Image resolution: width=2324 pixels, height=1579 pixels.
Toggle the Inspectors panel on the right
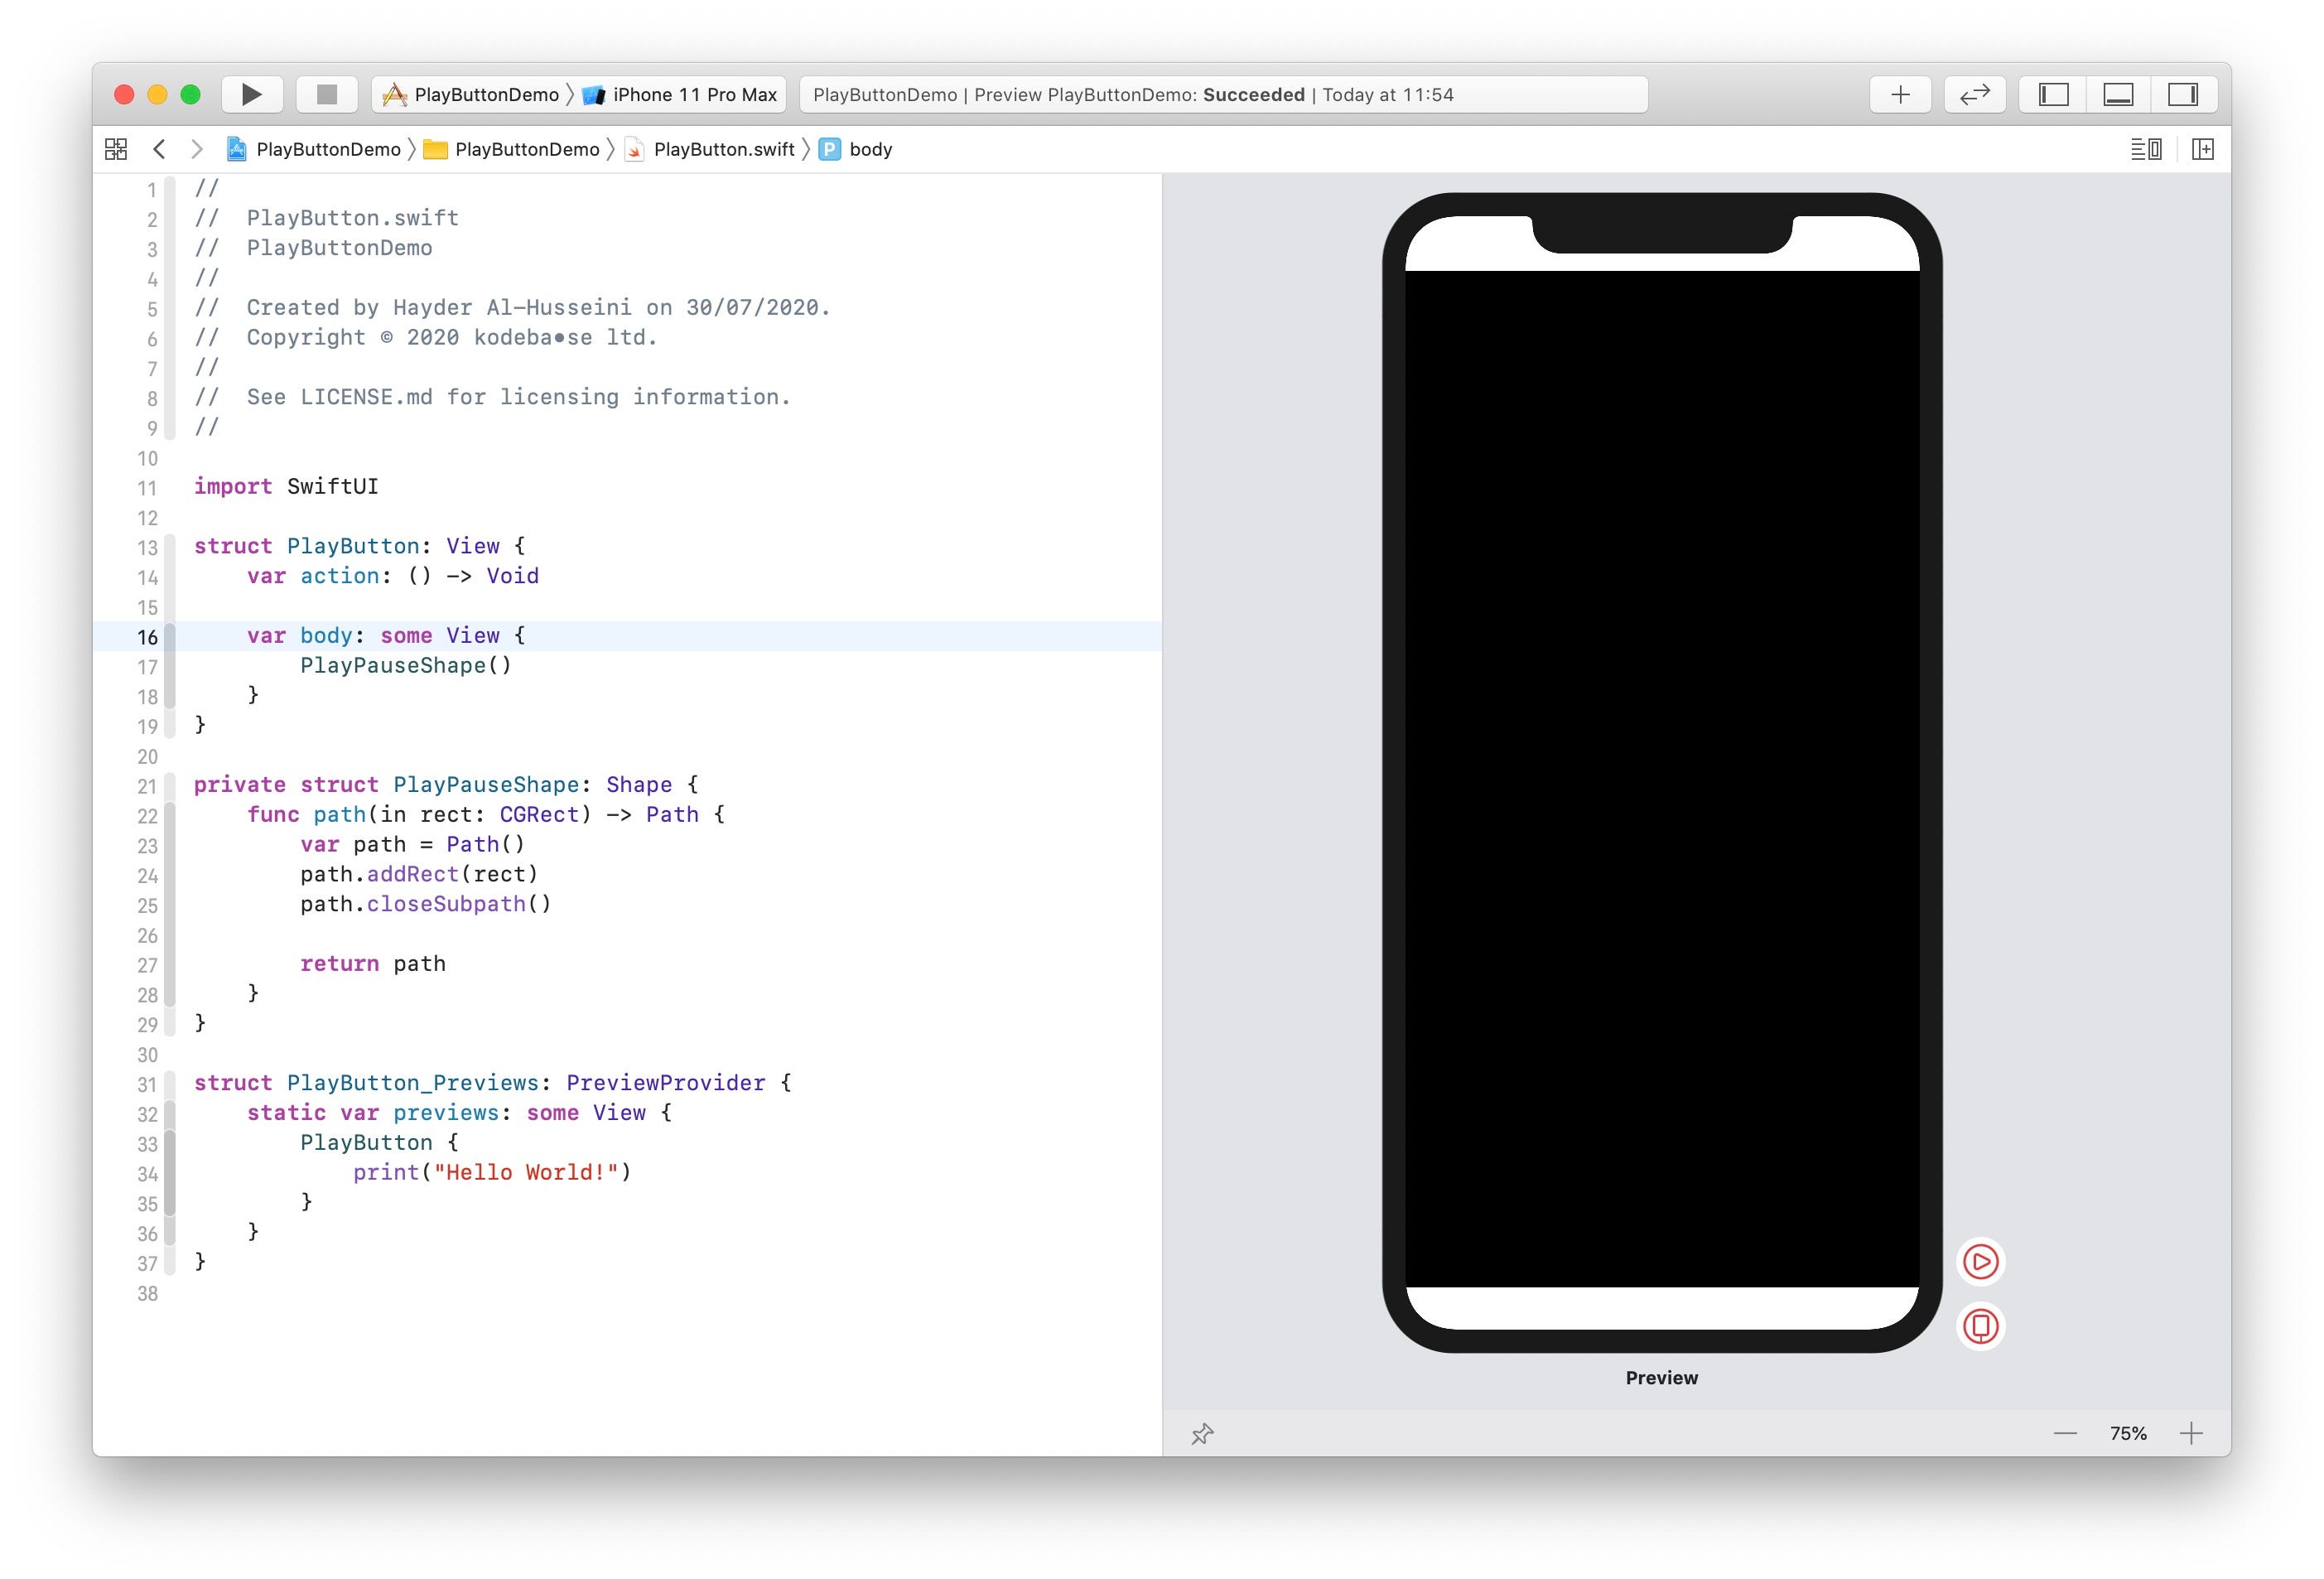click(x=2183, y=94)
